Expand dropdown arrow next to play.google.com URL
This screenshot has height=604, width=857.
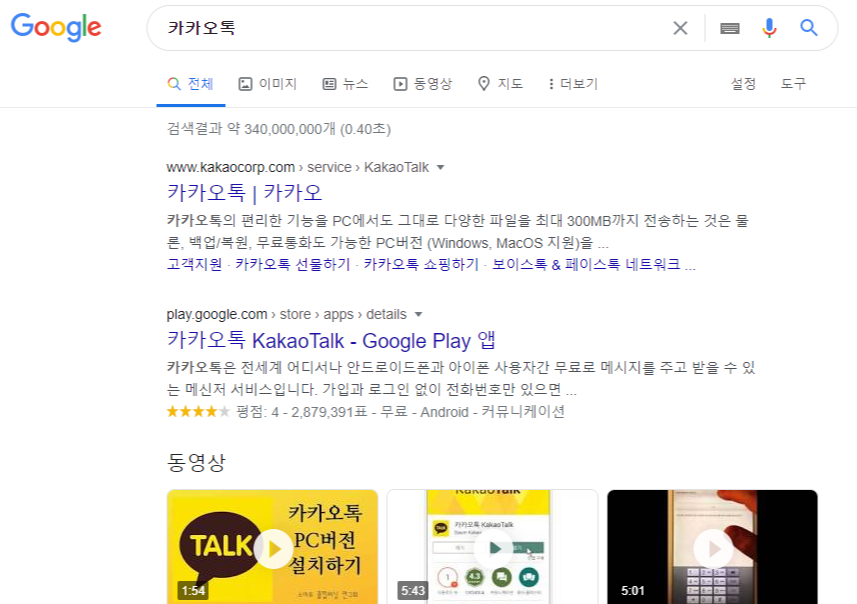click(419, 315)
